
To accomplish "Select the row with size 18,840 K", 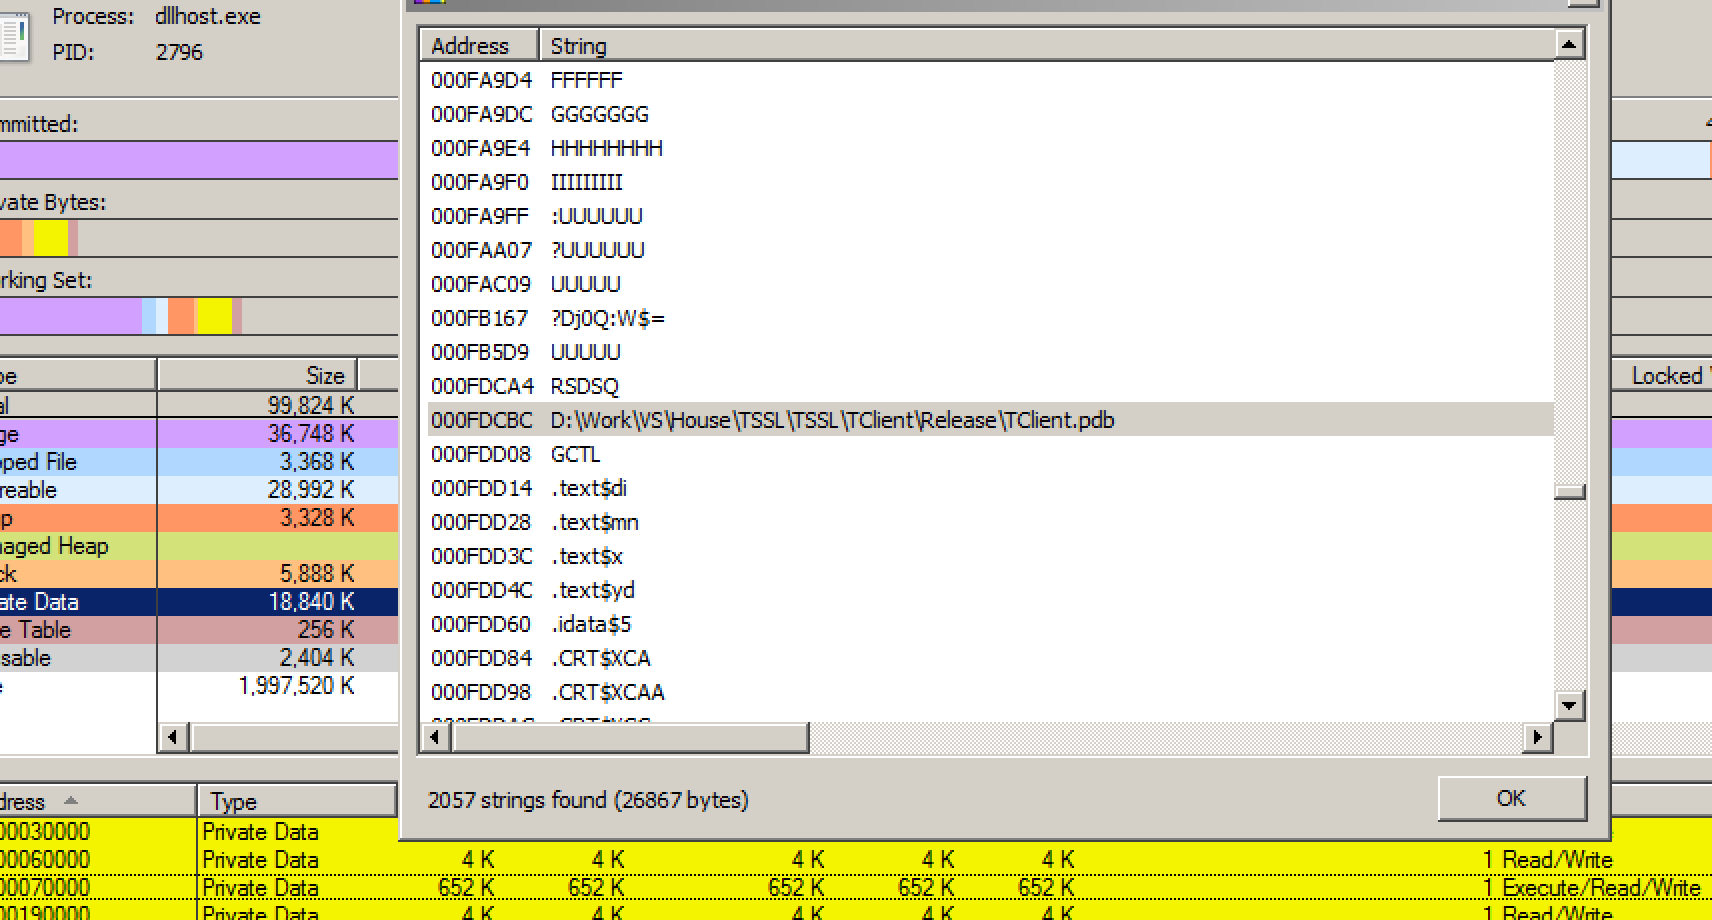I will pyautogui.click(x=200, y=602).
